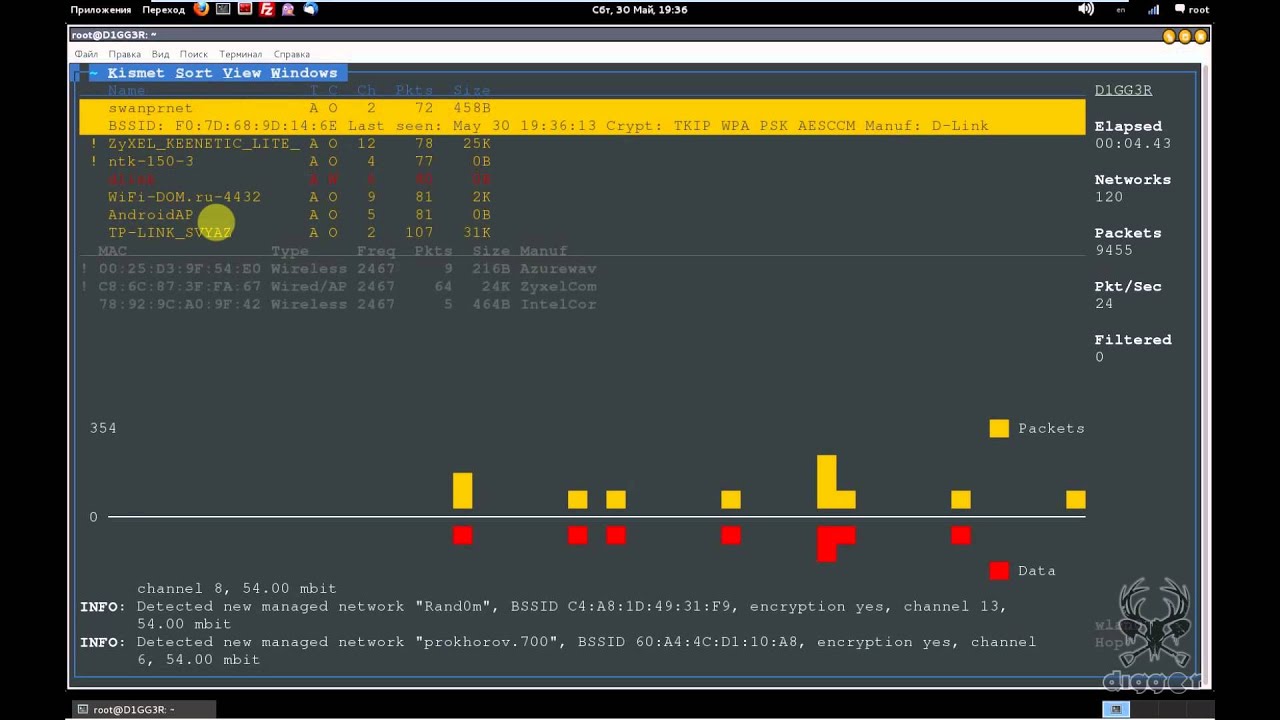Image resolution: width=1280 pixels, height=720 pixels.
Task: Click the red Data legend swatch
Action: [999, 571]
